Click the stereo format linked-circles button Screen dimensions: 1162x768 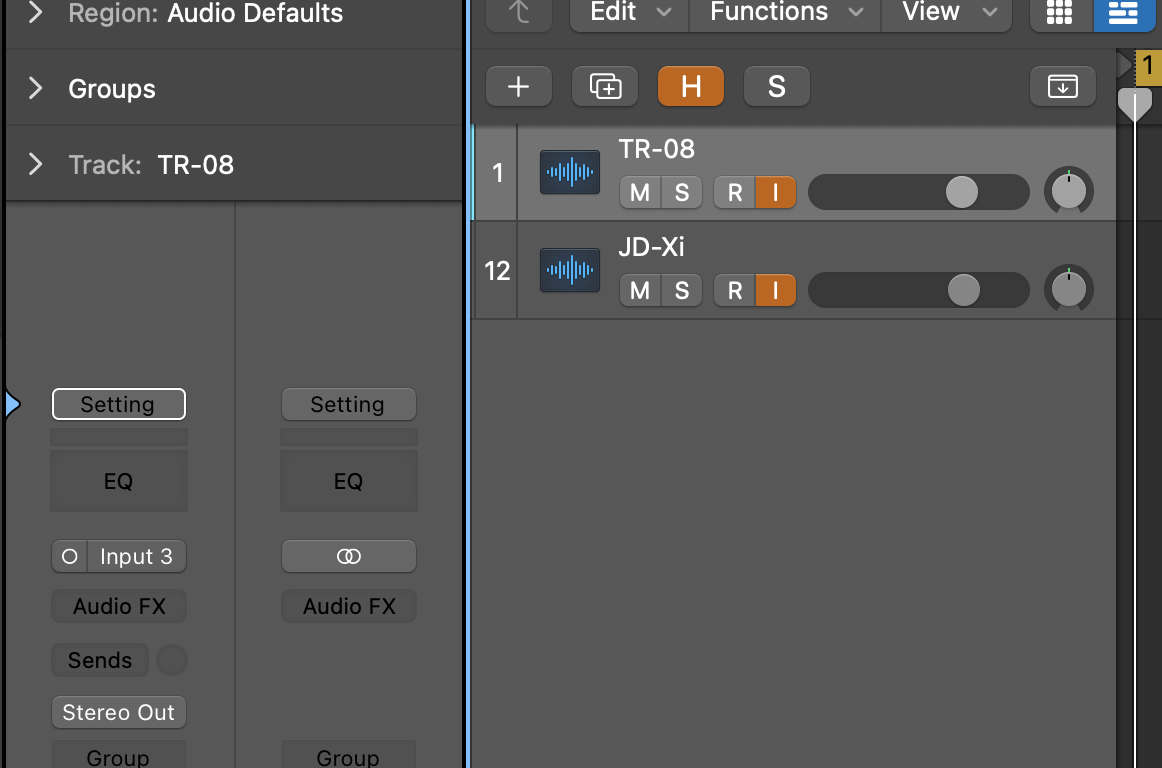(x=348, y=556)
